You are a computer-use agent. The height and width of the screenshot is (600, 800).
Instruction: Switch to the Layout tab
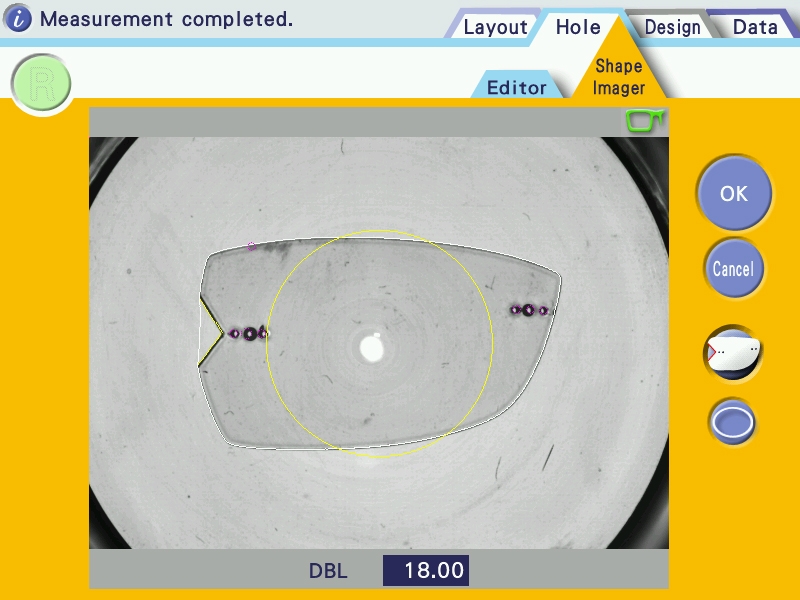click(494, 27)
